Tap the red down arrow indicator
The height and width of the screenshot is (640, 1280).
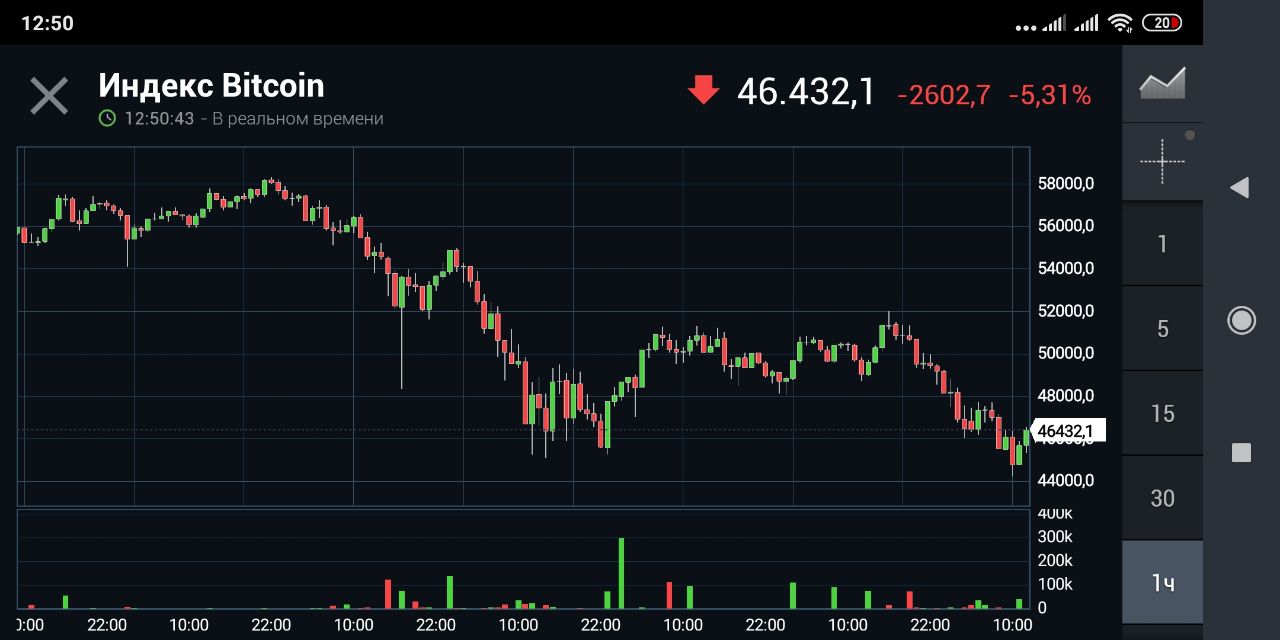pos(703,91)
